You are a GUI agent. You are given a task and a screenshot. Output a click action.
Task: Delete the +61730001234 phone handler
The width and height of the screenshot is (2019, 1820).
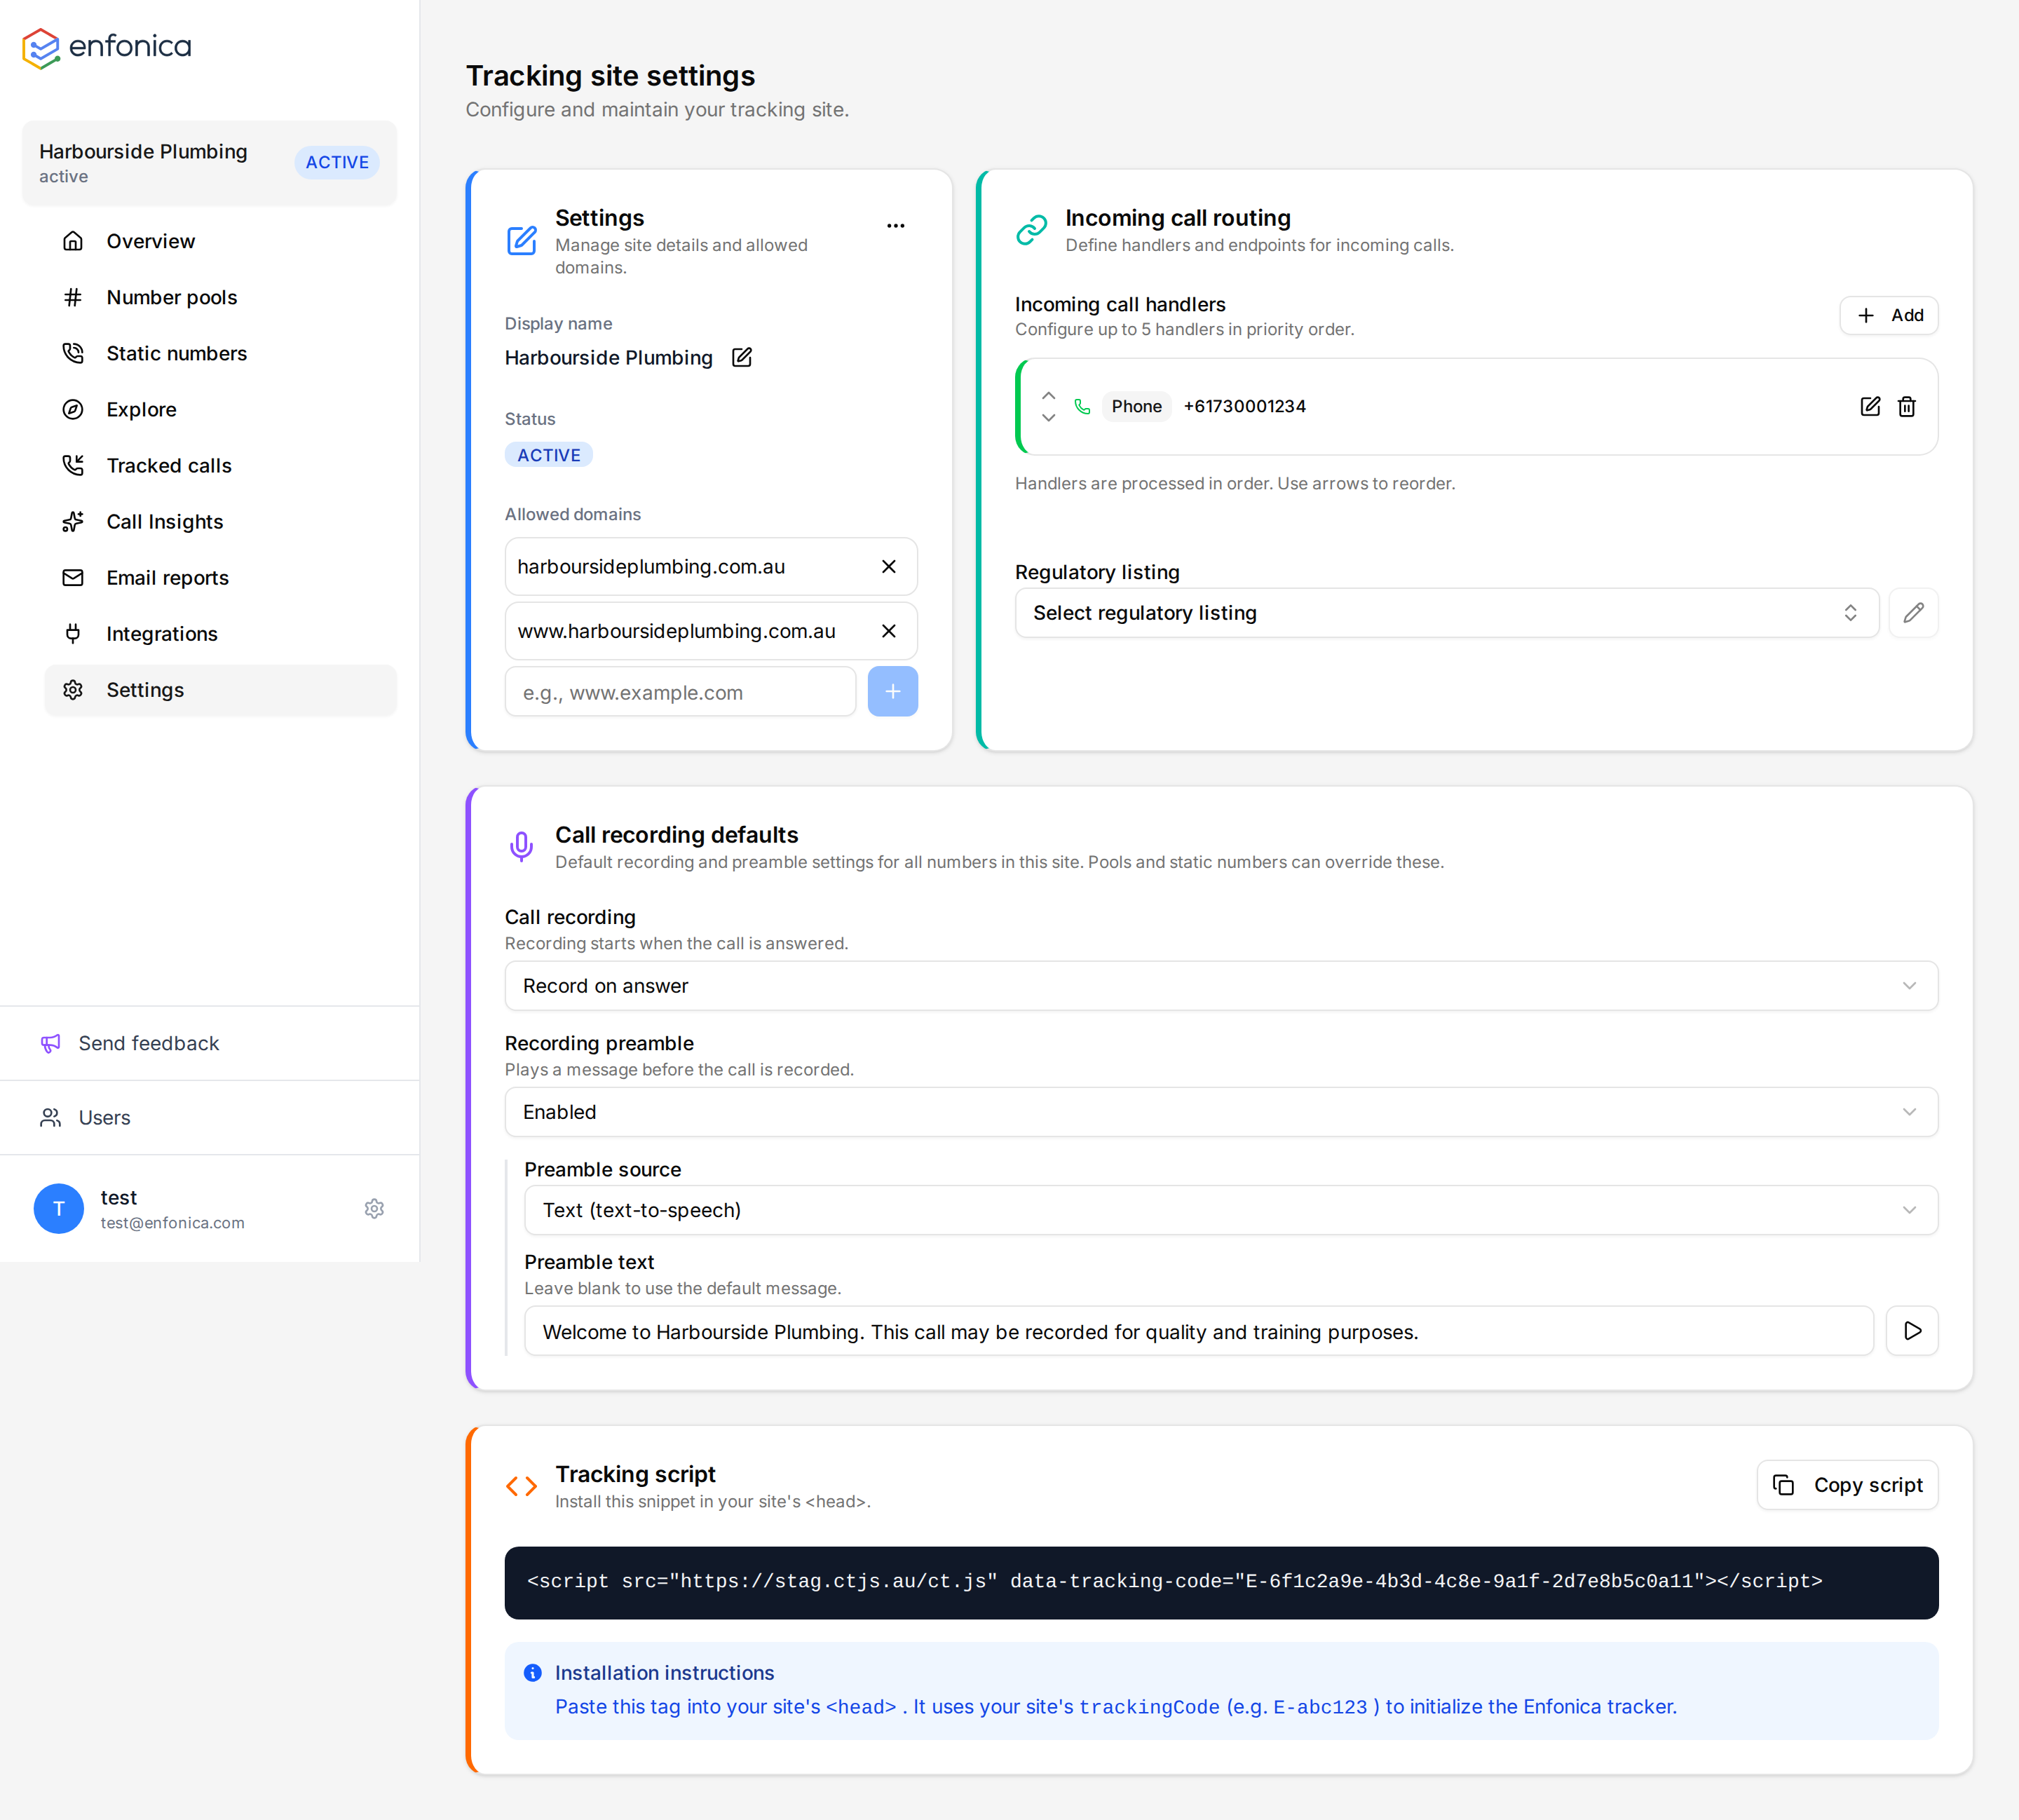1907,406
